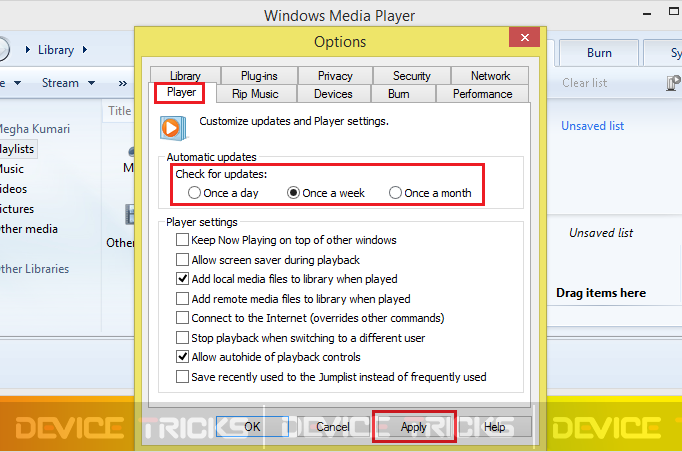The image size is (682, 452).
Task: Minimize the Windows Media Player window
Action: tap(647, 14)
